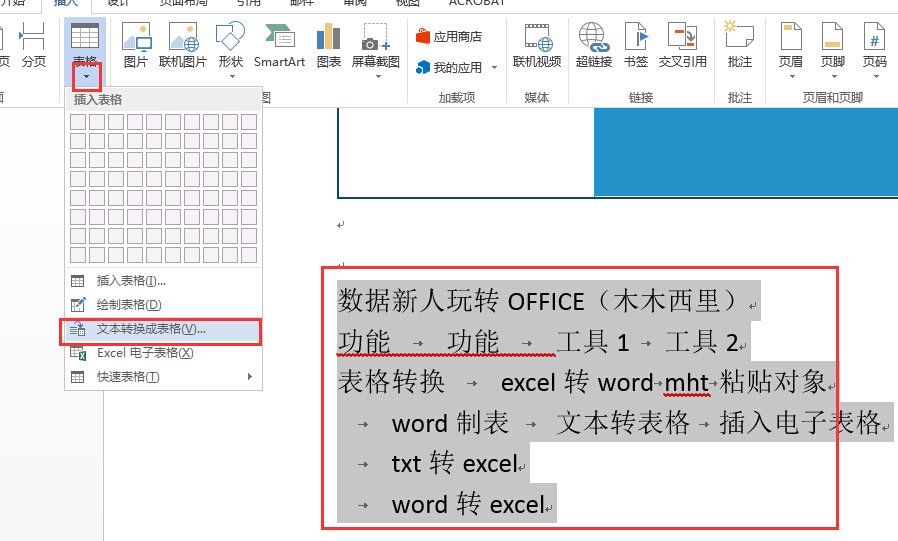This screenshot has height=541, width=898.
Task: Open the Table (表格) button
Action: 85,52
